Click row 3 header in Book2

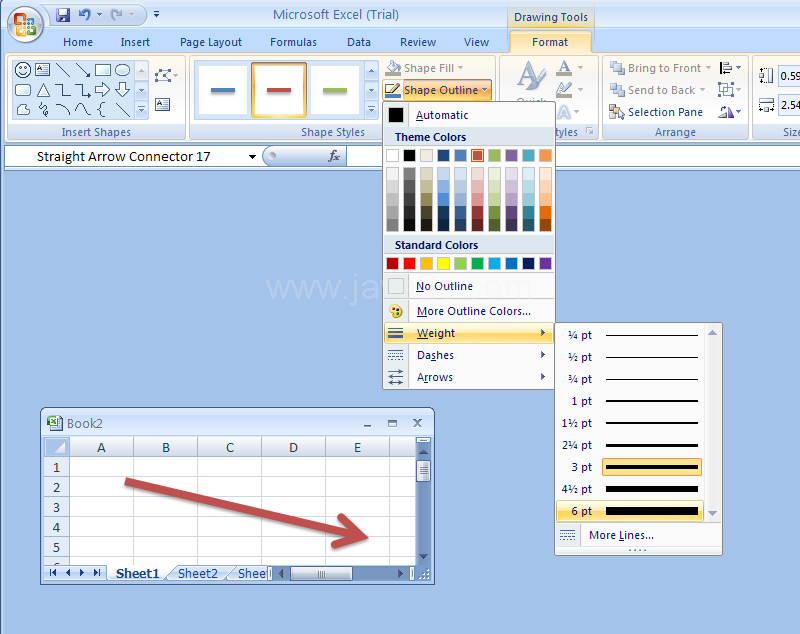57,508
